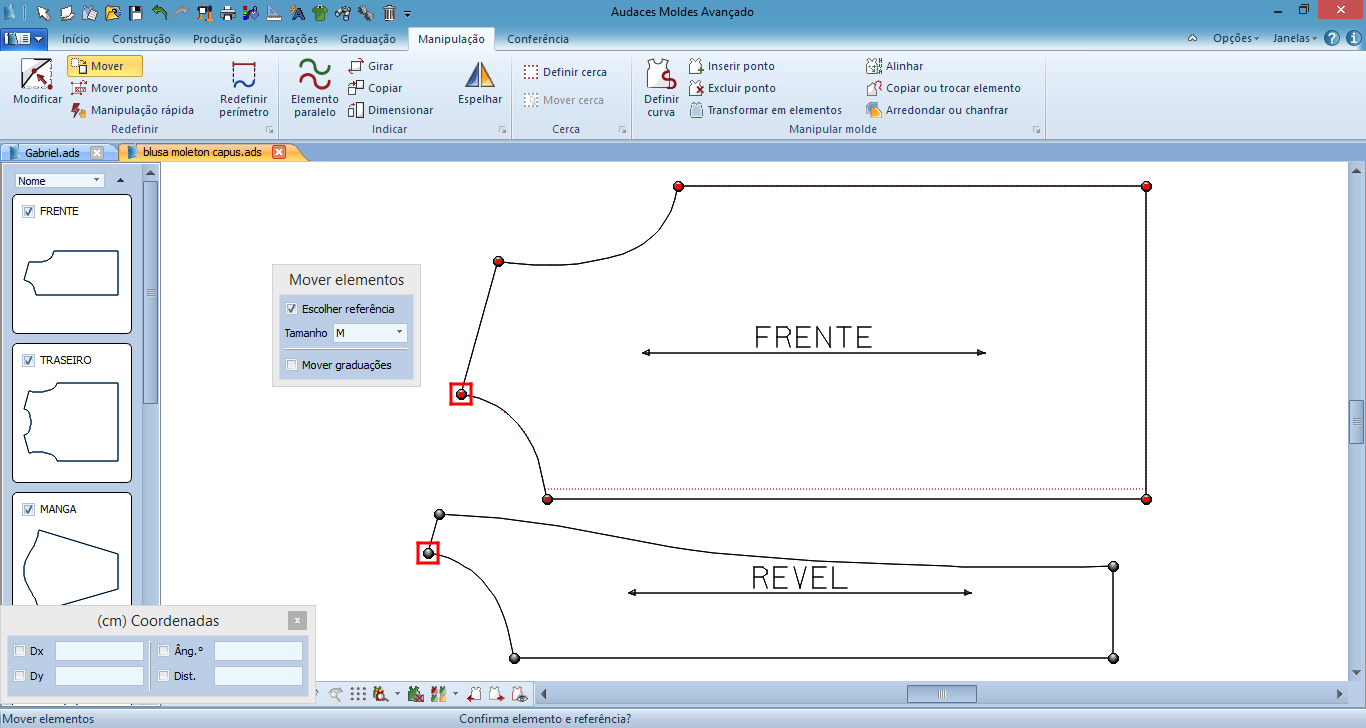1366x728 pixels.
Task: Open the Gabriel.ads document tab
Action: click(x=52, y=152)
